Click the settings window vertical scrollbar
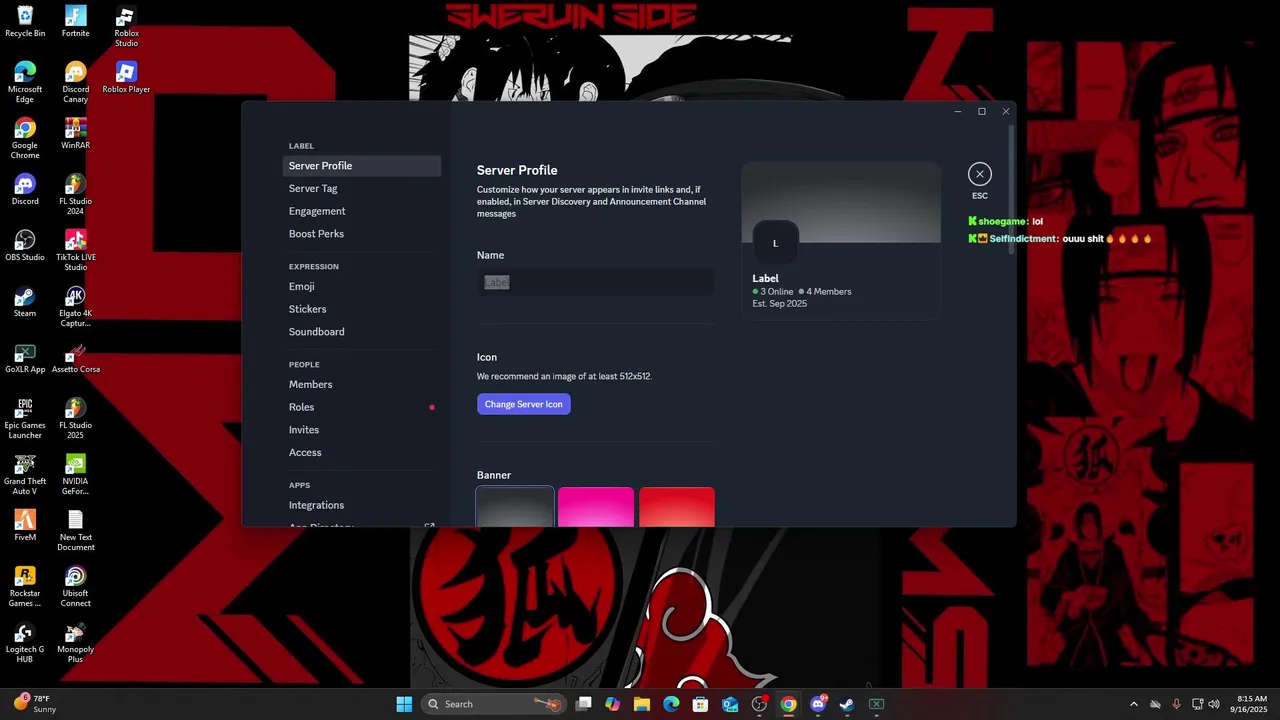The image size is (1280, 720). [x=1011, y=188]
